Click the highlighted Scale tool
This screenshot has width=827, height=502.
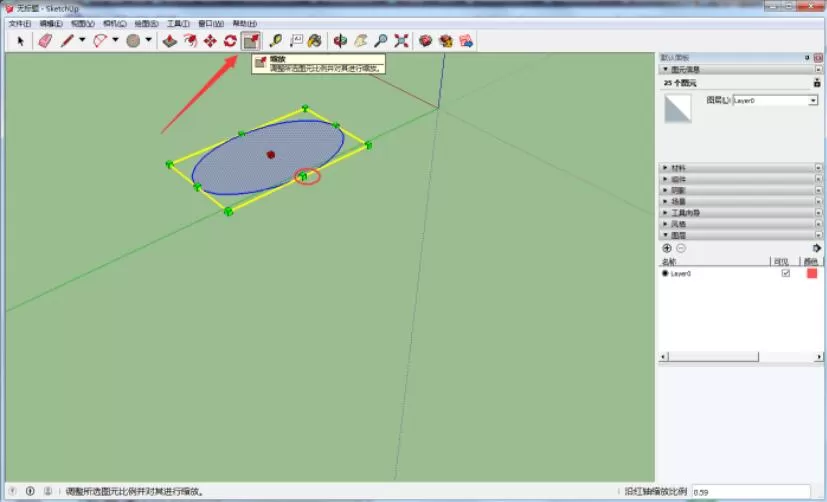point(251,41)
